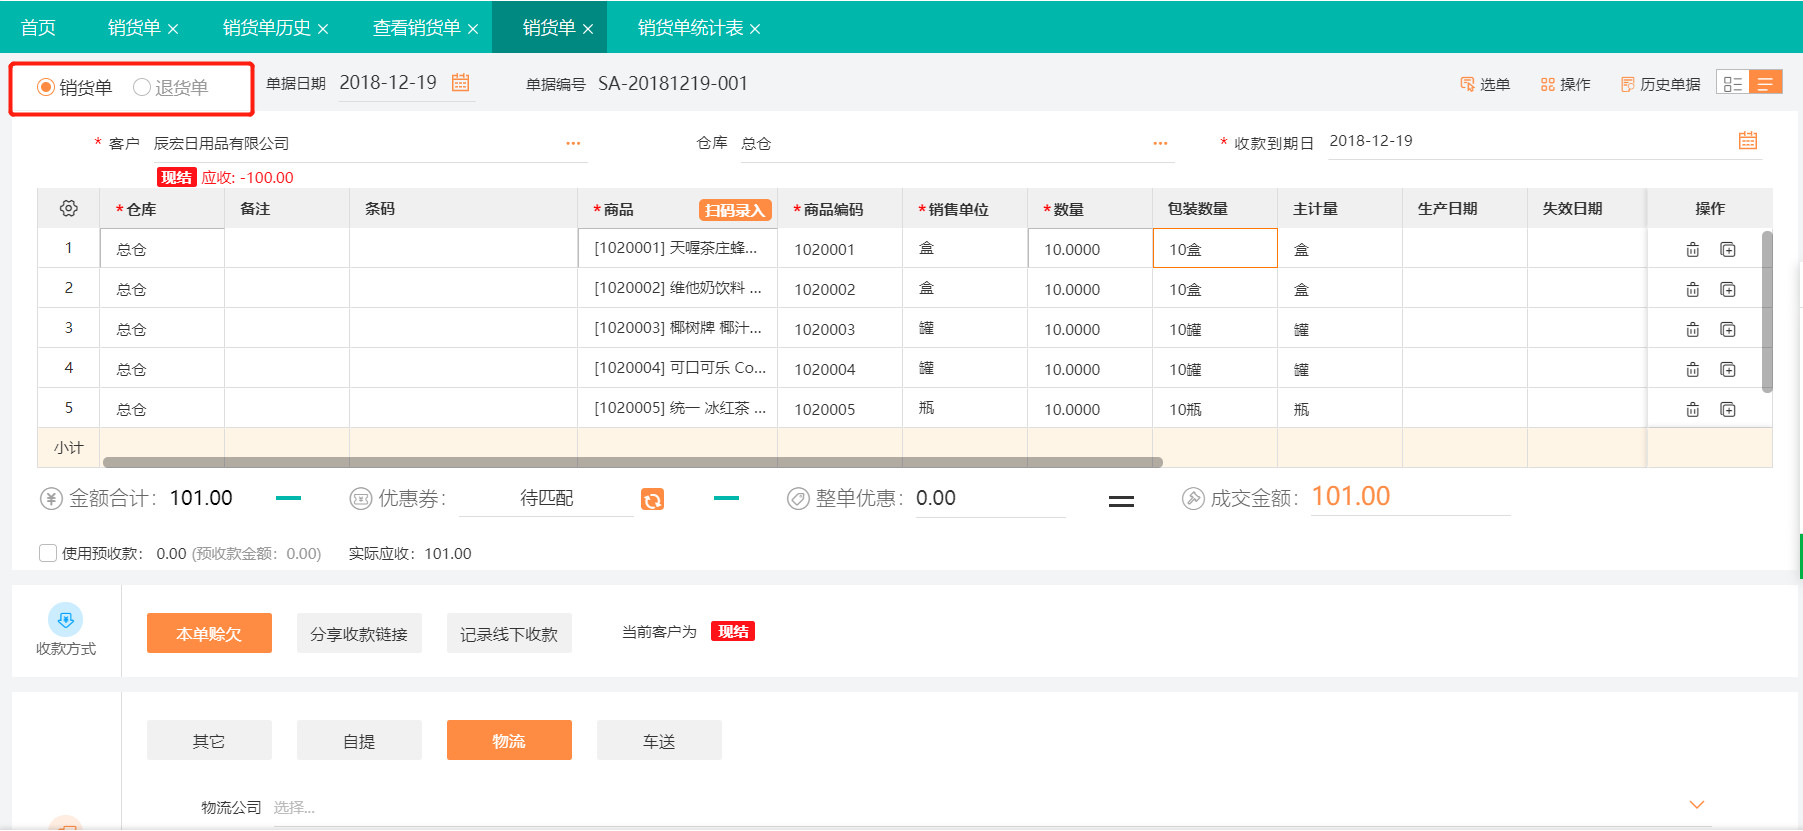Click package quantity cell 10盒 in row 1

pyautogui.click(x=1215, y=248)
